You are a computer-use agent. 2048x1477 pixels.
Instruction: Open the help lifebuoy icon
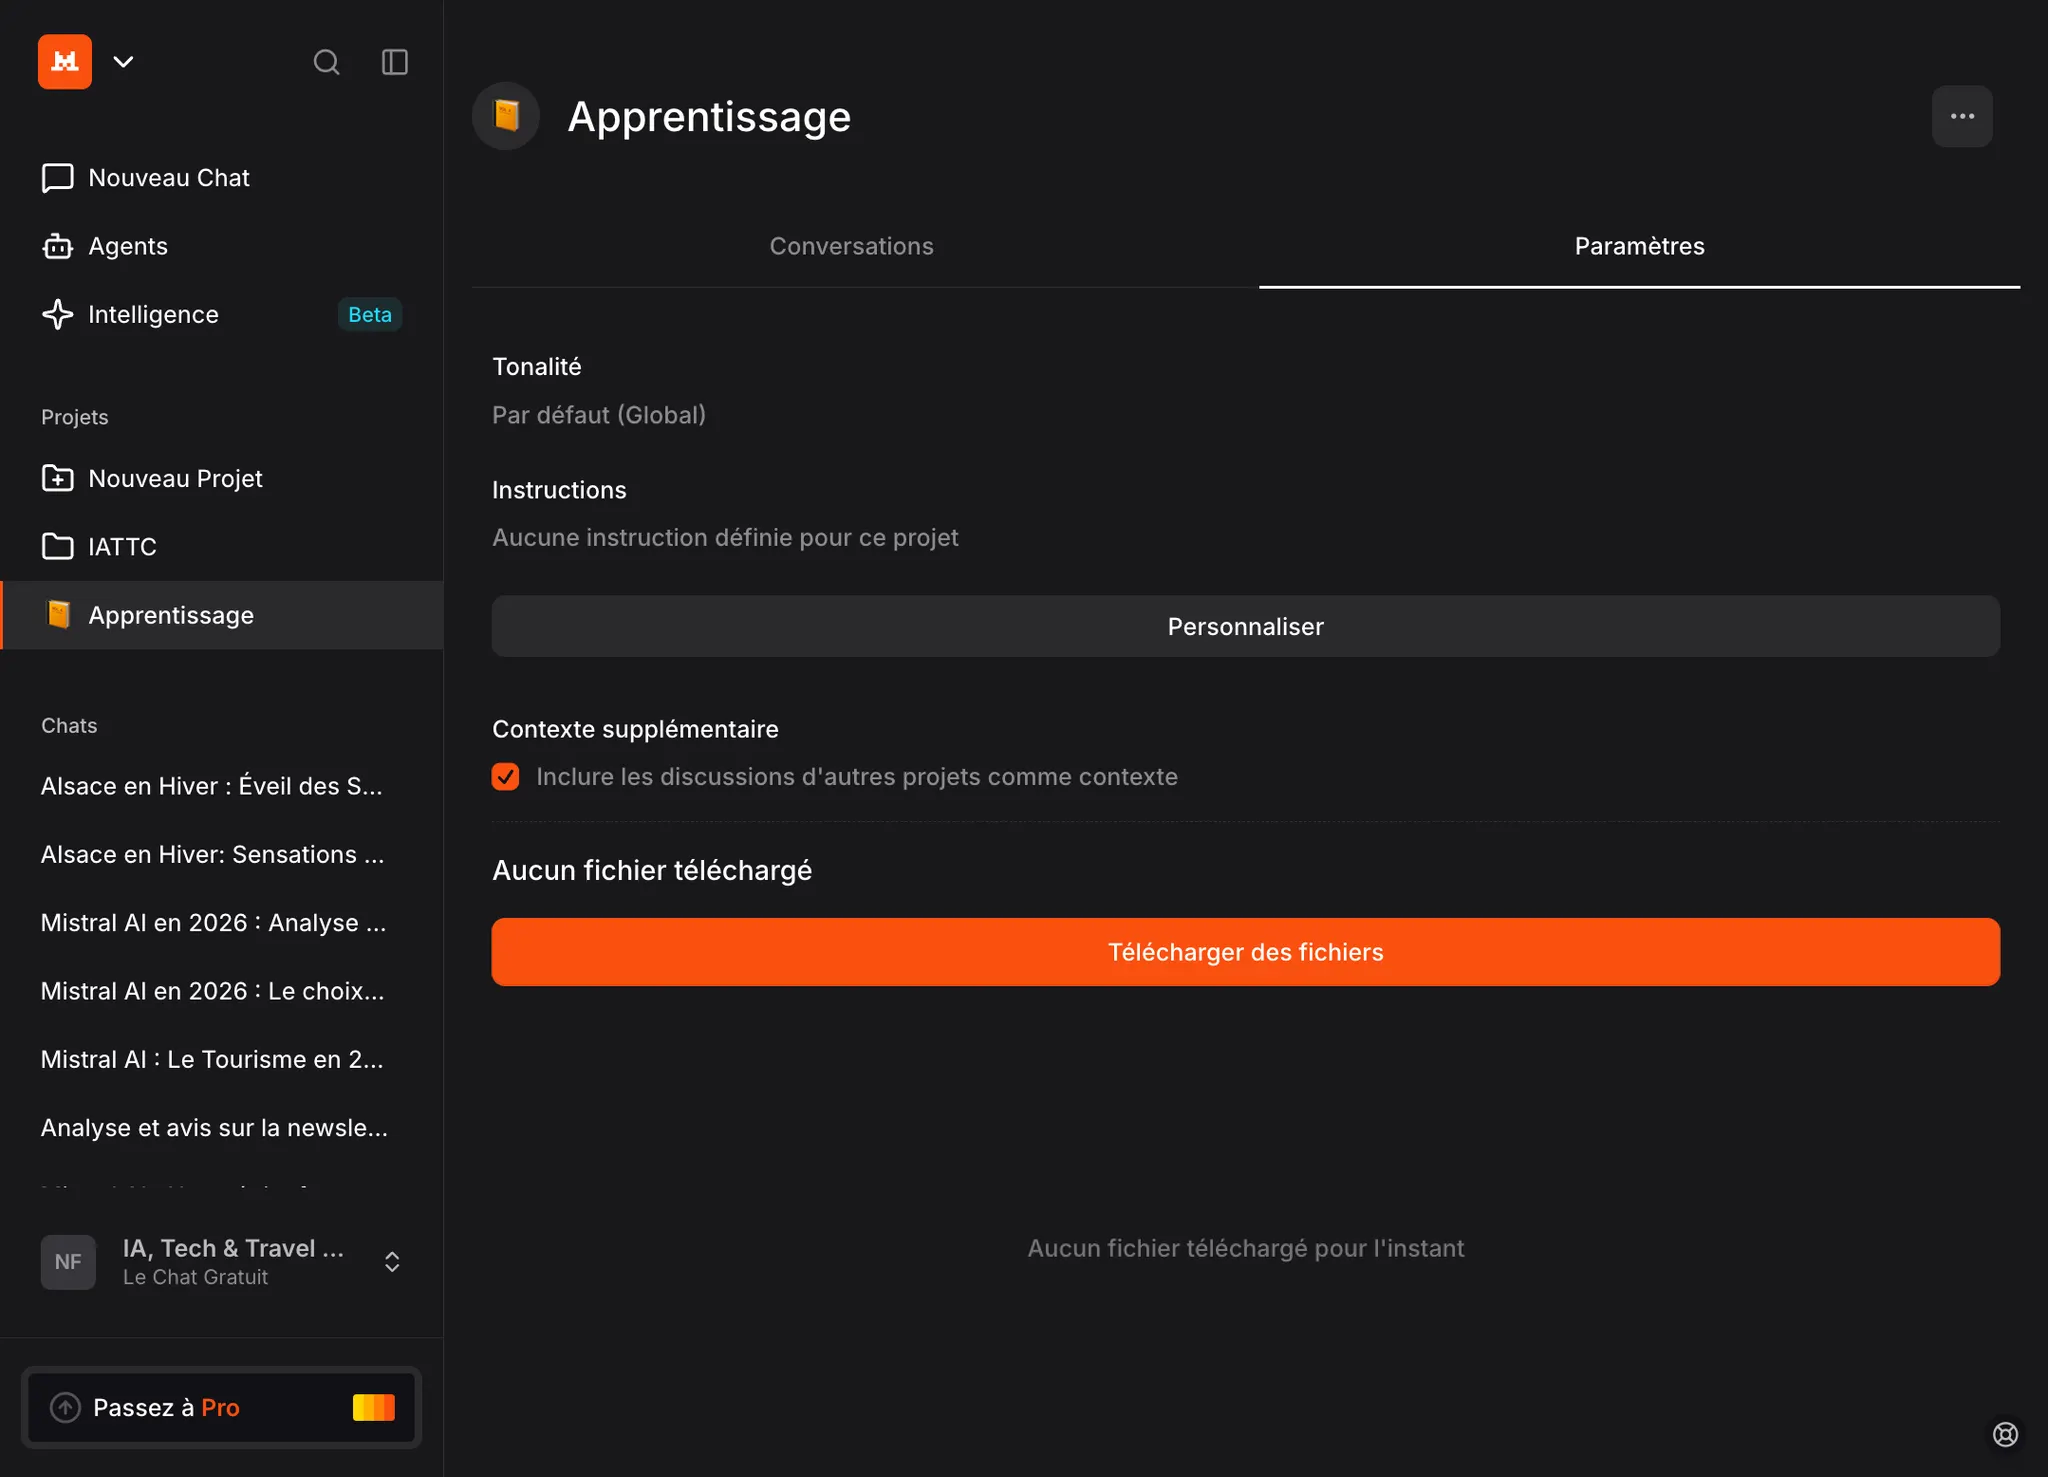coord(2005,1434)
